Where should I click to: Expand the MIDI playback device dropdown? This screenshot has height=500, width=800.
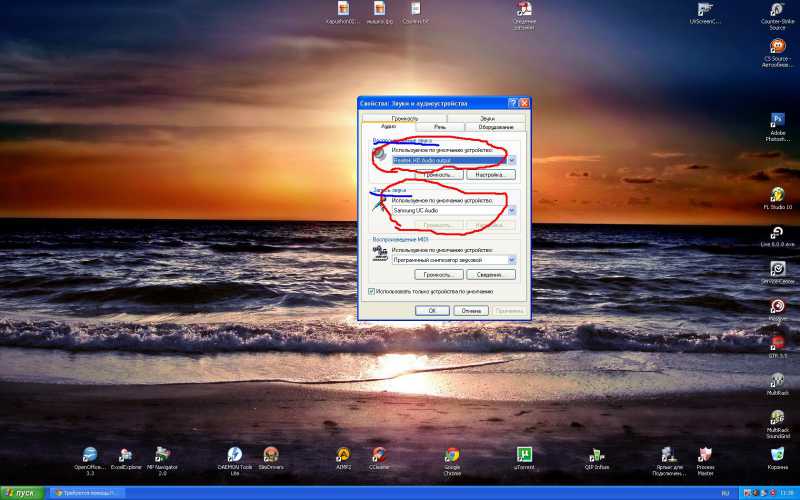click(x=511, y=260)
